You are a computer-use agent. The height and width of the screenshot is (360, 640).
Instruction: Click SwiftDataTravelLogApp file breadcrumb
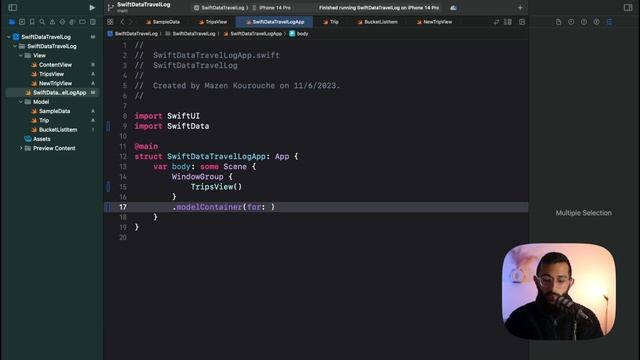(252, 34)
